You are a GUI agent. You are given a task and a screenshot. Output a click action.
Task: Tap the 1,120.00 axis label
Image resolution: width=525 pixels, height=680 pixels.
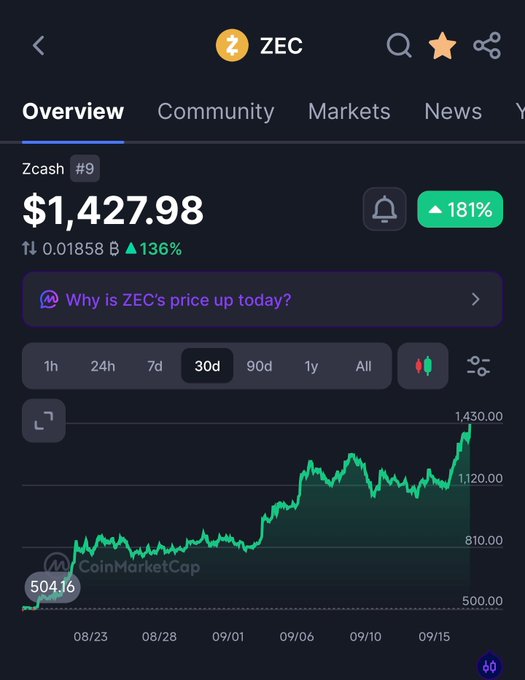(480, 478)
